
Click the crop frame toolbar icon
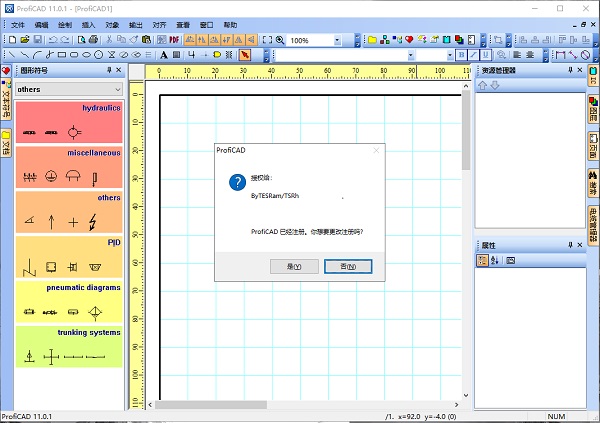point(498,40)
